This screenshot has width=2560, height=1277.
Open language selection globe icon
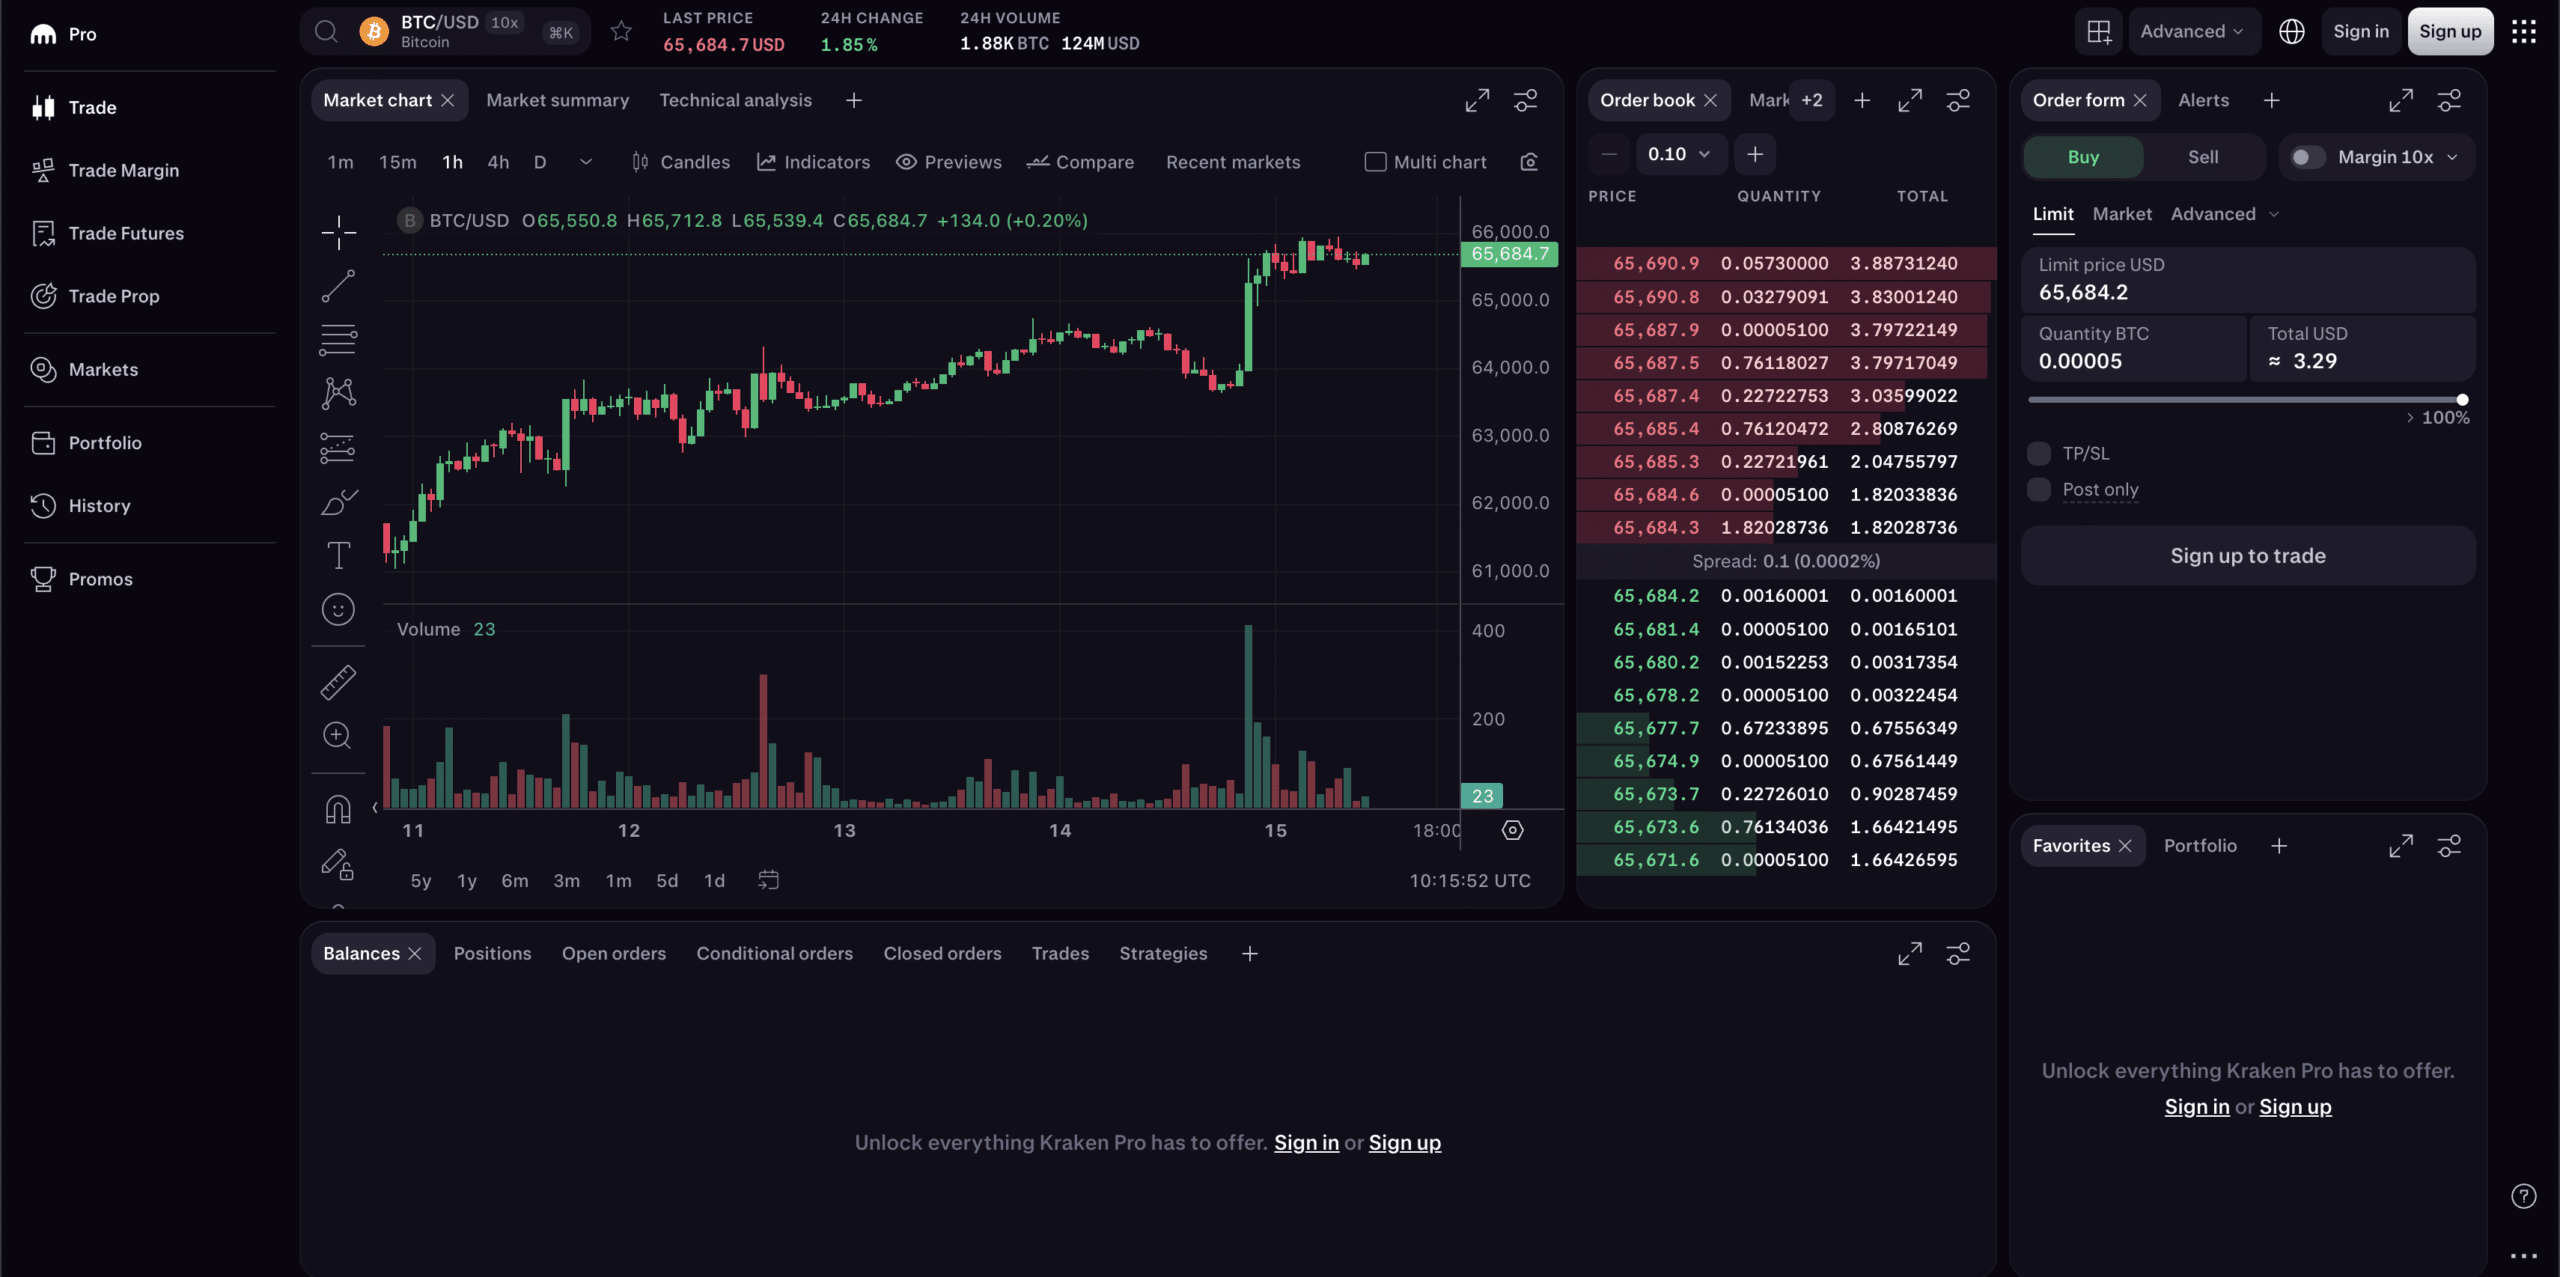[2291, 31]
